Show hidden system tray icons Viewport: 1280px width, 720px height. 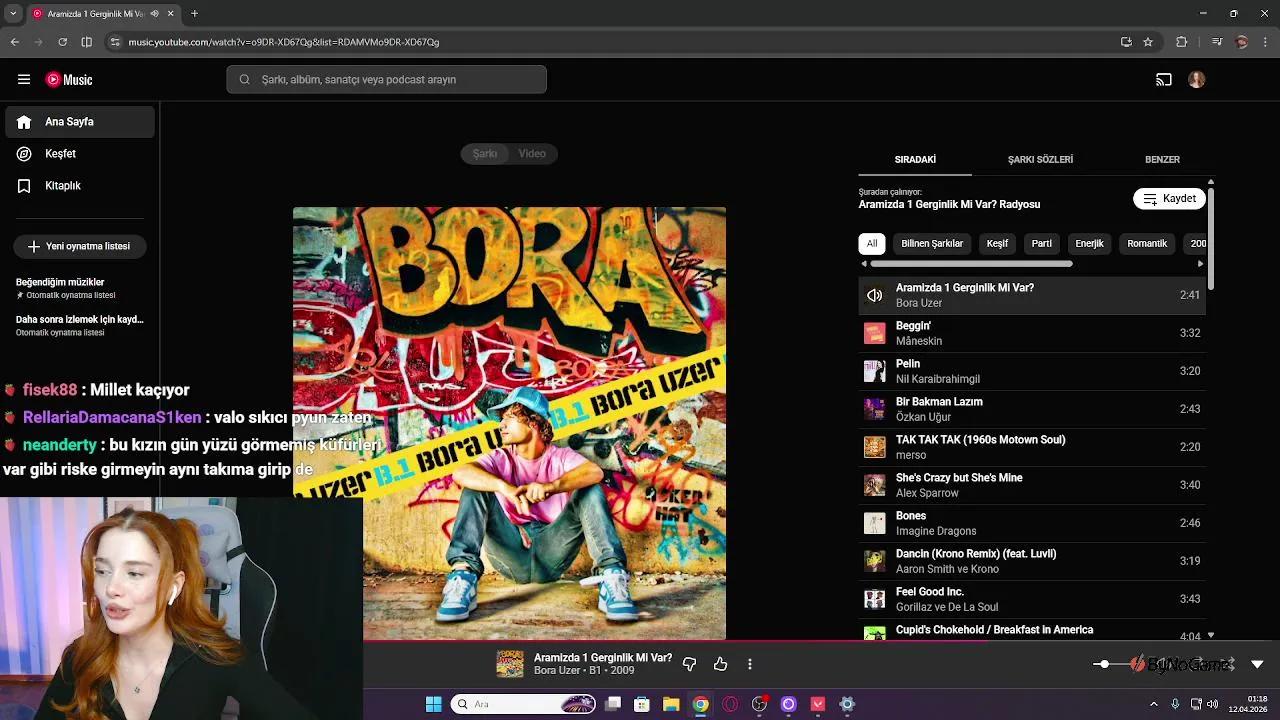click(1154, 704)
